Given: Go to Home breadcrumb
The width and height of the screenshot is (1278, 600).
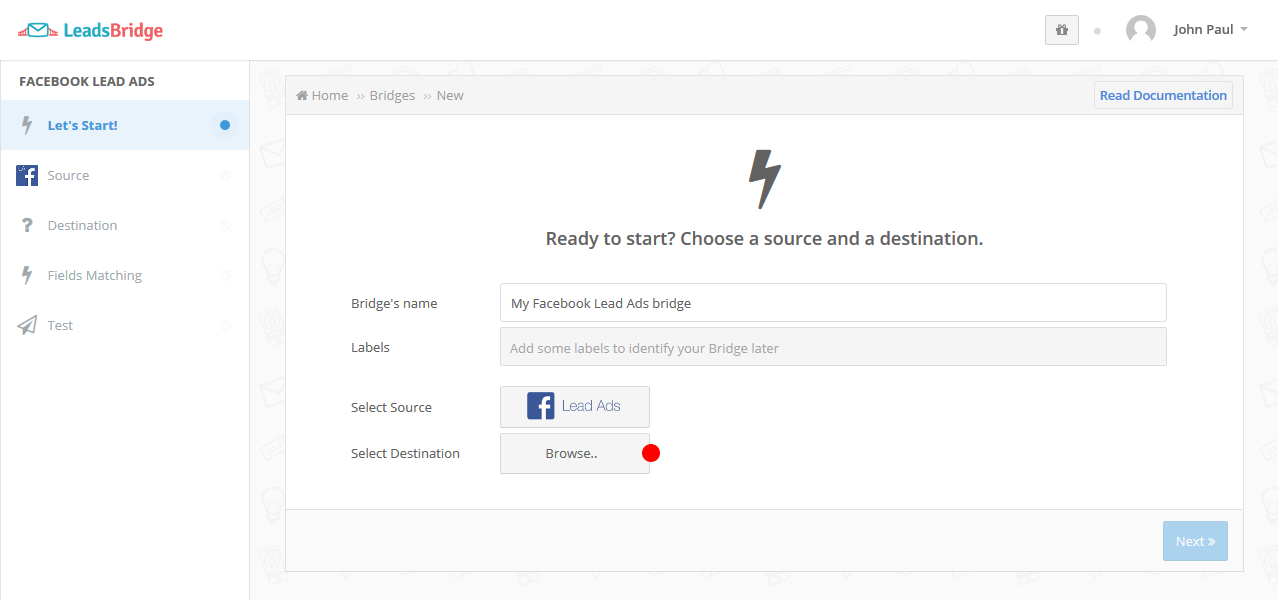Looking at the screenshot, I should point(322,95).
